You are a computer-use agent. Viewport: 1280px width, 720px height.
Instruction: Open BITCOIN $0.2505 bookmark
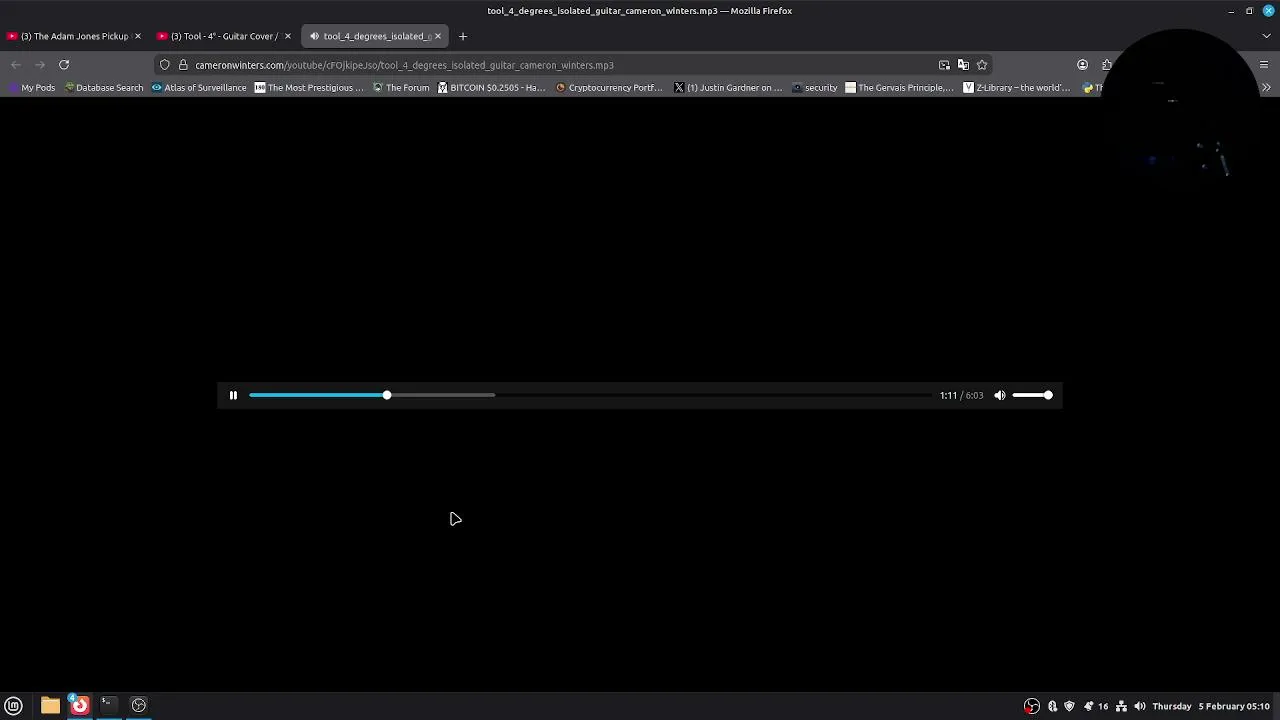coord(492,88)
